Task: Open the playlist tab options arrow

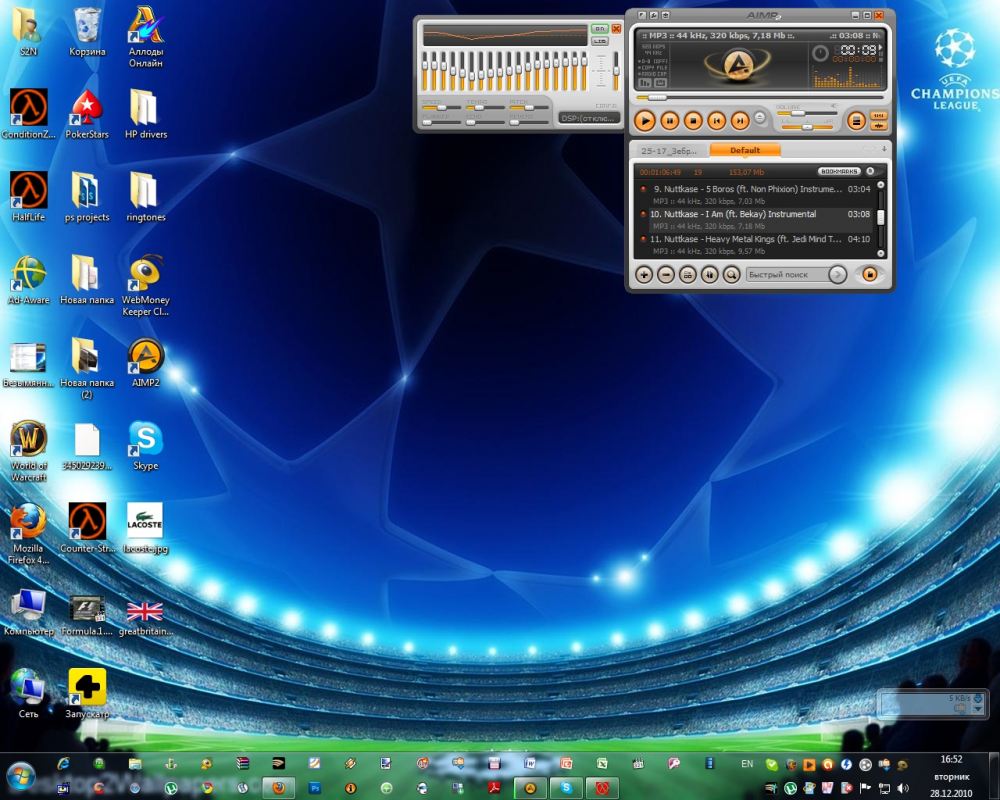Action: click(884, 149)
